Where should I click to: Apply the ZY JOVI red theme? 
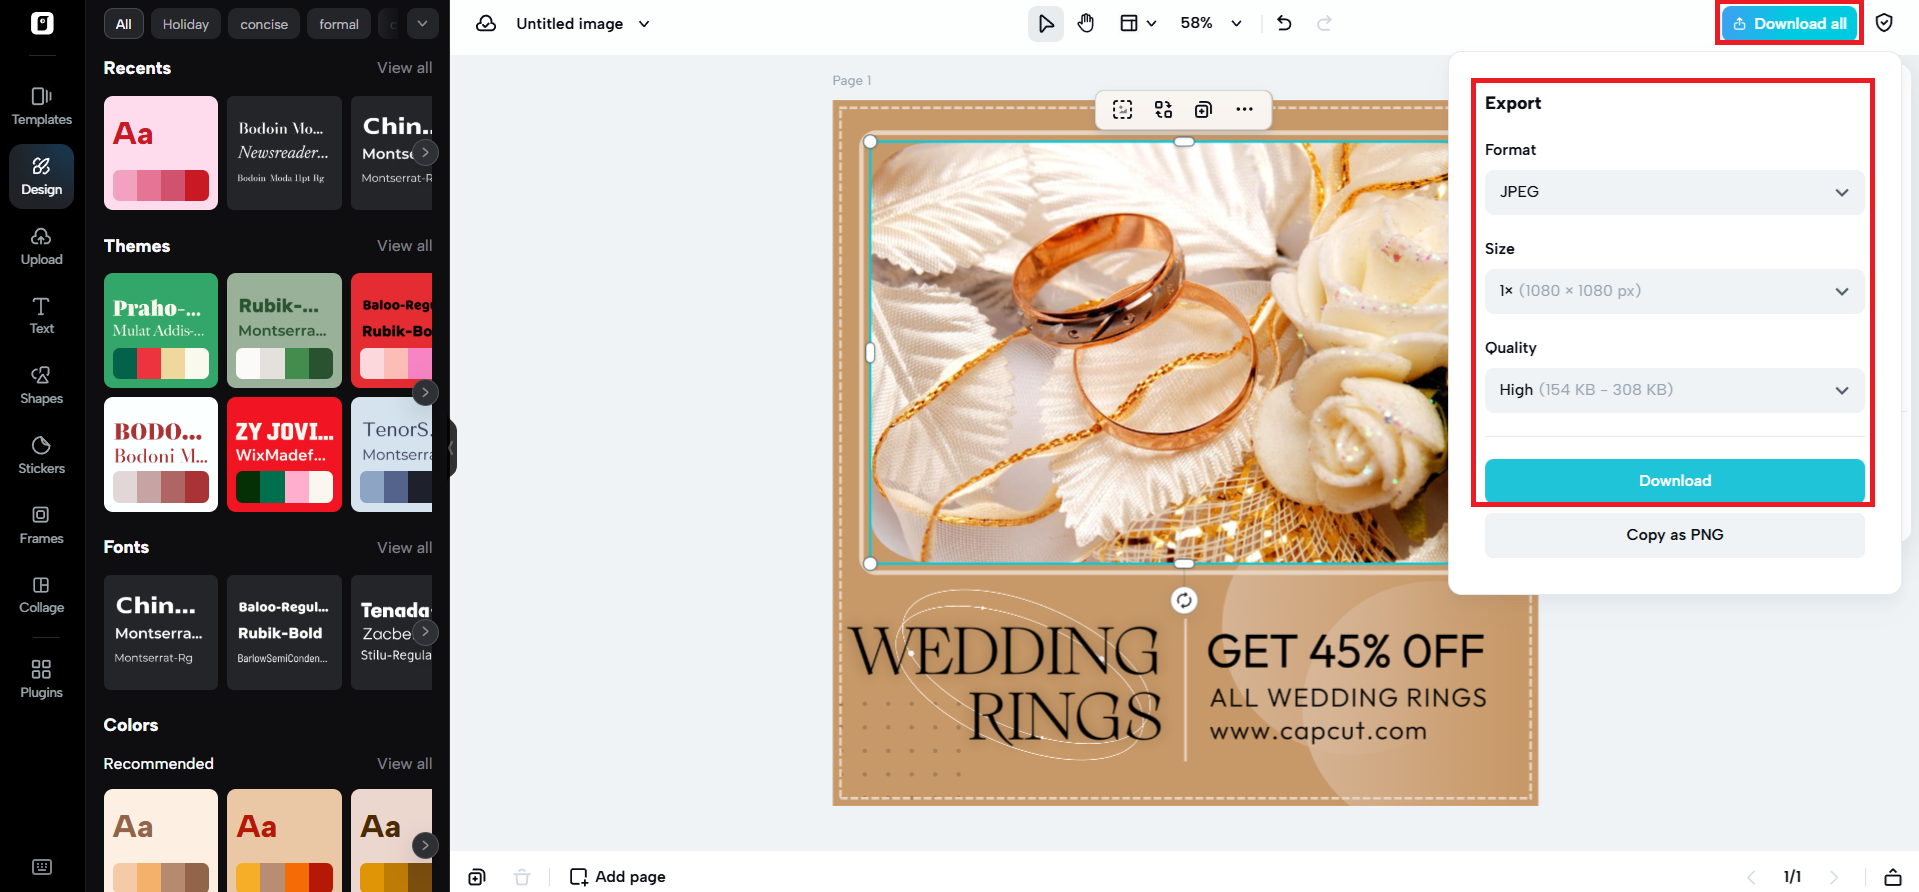[x=284, y=455]
